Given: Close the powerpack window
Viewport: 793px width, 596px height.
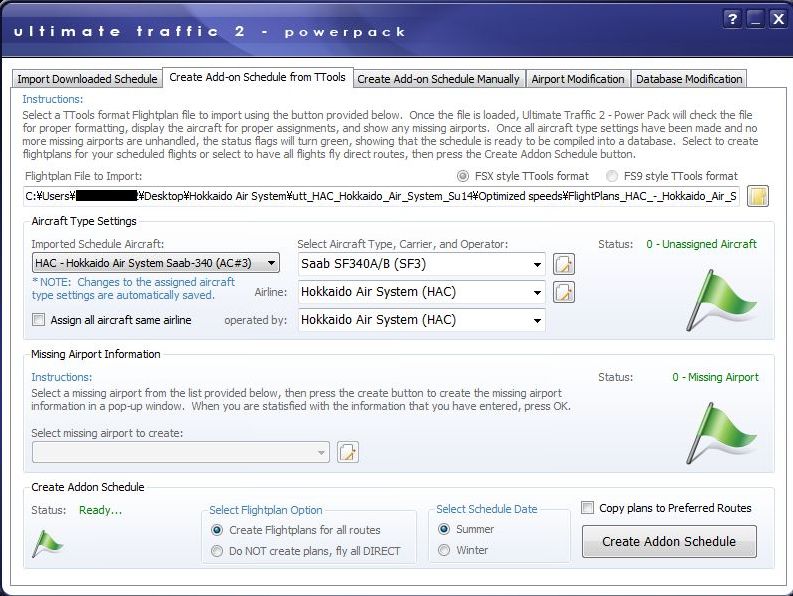Looking at the screenshot, I should tap(778, 19).
